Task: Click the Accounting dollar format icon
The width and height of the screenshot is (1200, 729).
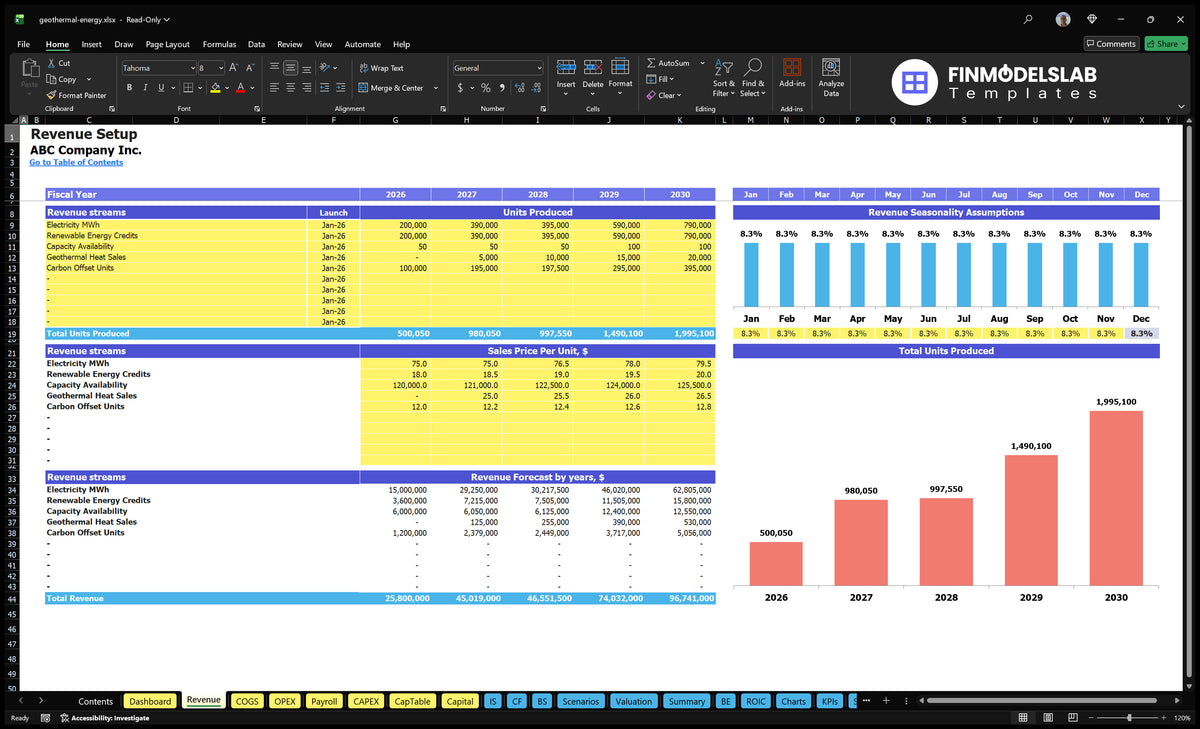Action: point(460,88)
